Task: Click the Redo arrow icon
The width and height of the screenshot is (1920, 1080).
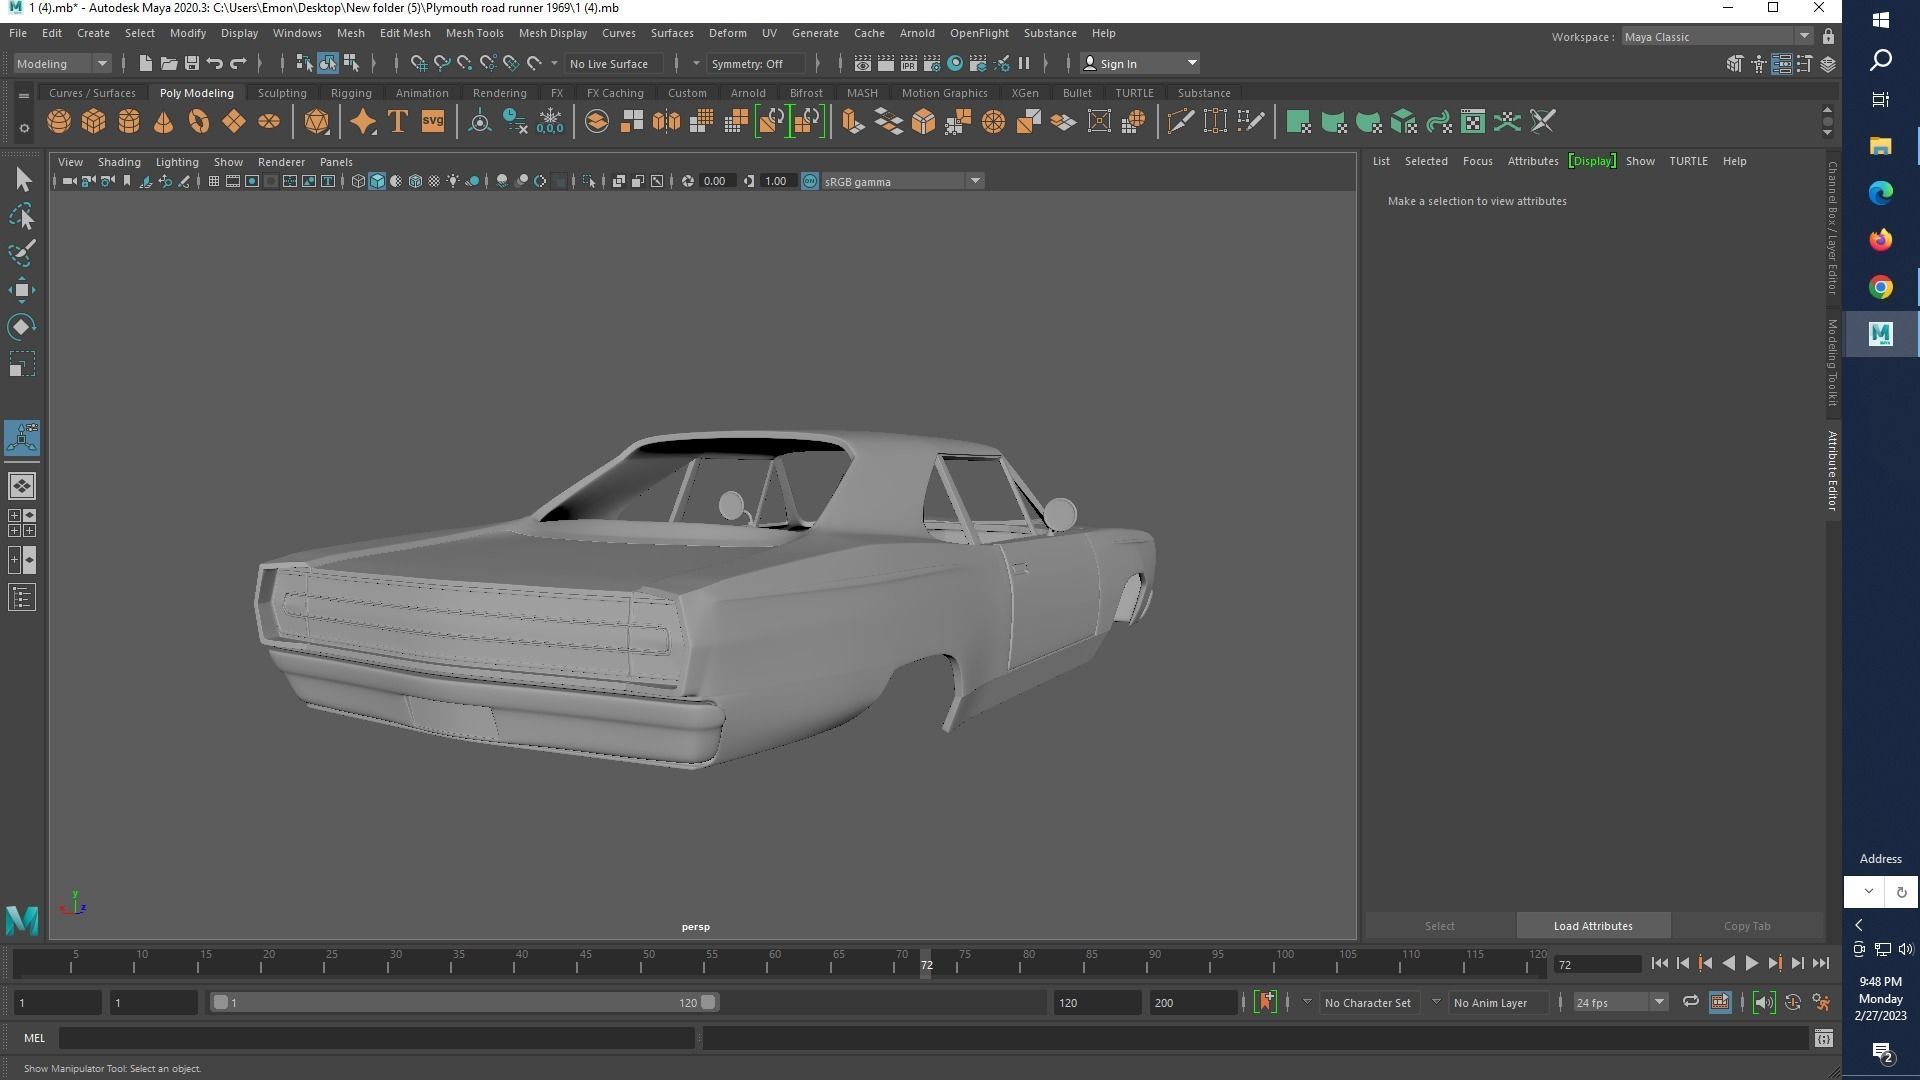Action: coord(238,63)
